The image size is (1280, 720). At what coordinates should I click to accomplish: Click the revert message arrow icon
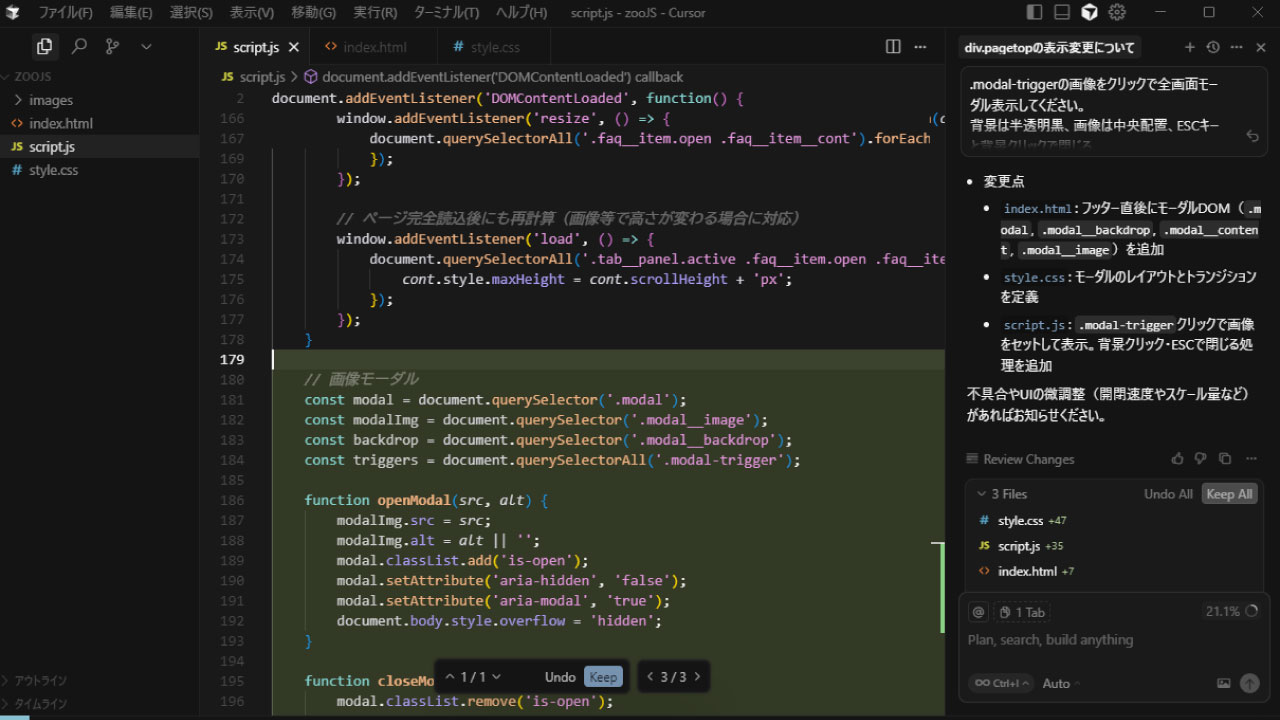1252,136
